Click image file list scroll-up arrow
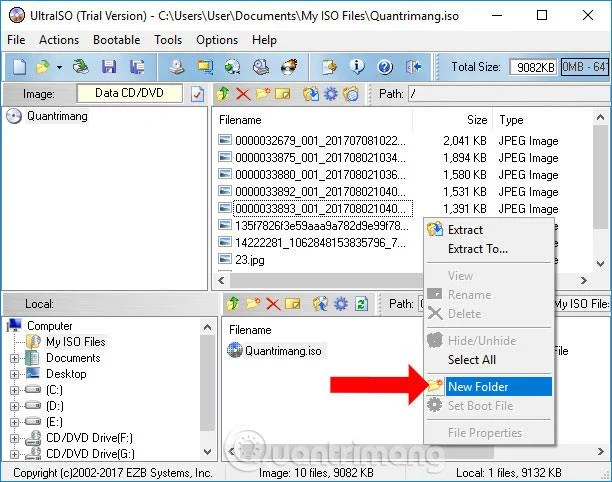This screenshot has height=482, width=612. pos(600,117)
